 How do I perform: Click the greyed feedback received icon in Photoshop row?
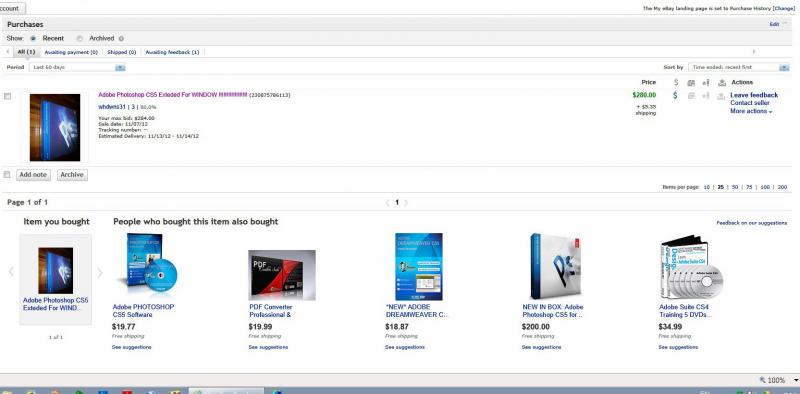(x=721, y=96)
